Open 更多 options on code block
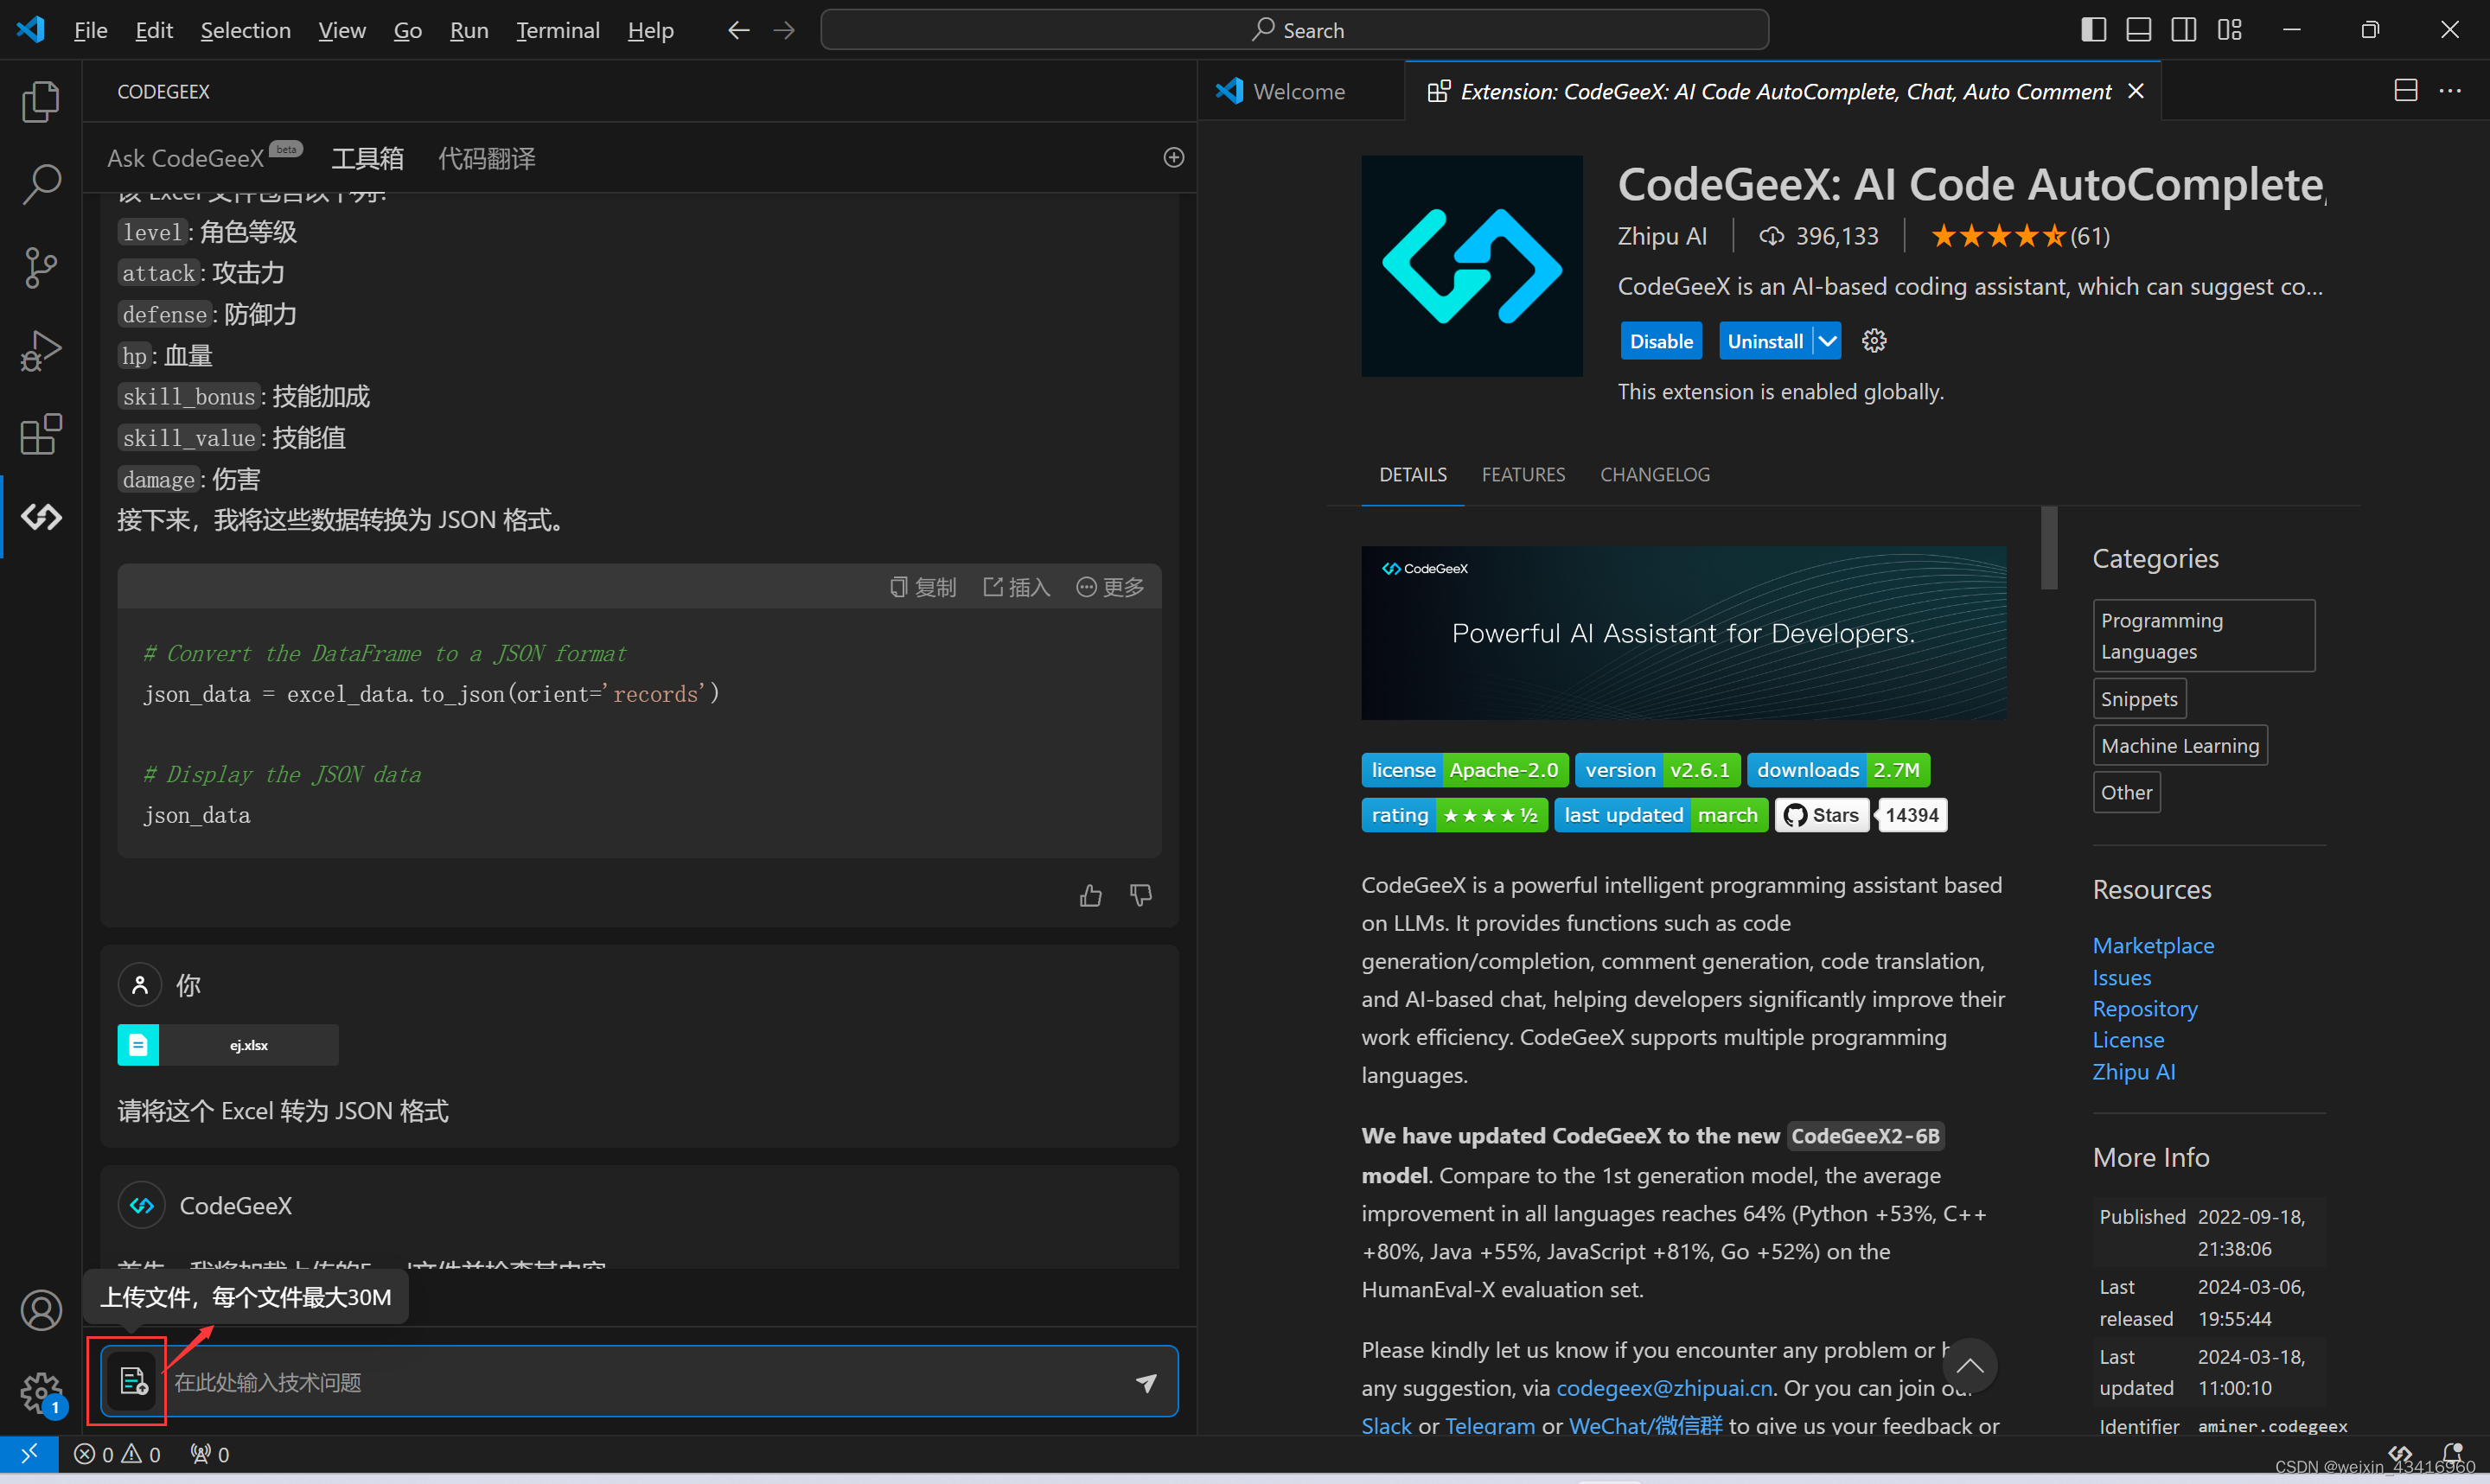 (x=1110, y=587)
